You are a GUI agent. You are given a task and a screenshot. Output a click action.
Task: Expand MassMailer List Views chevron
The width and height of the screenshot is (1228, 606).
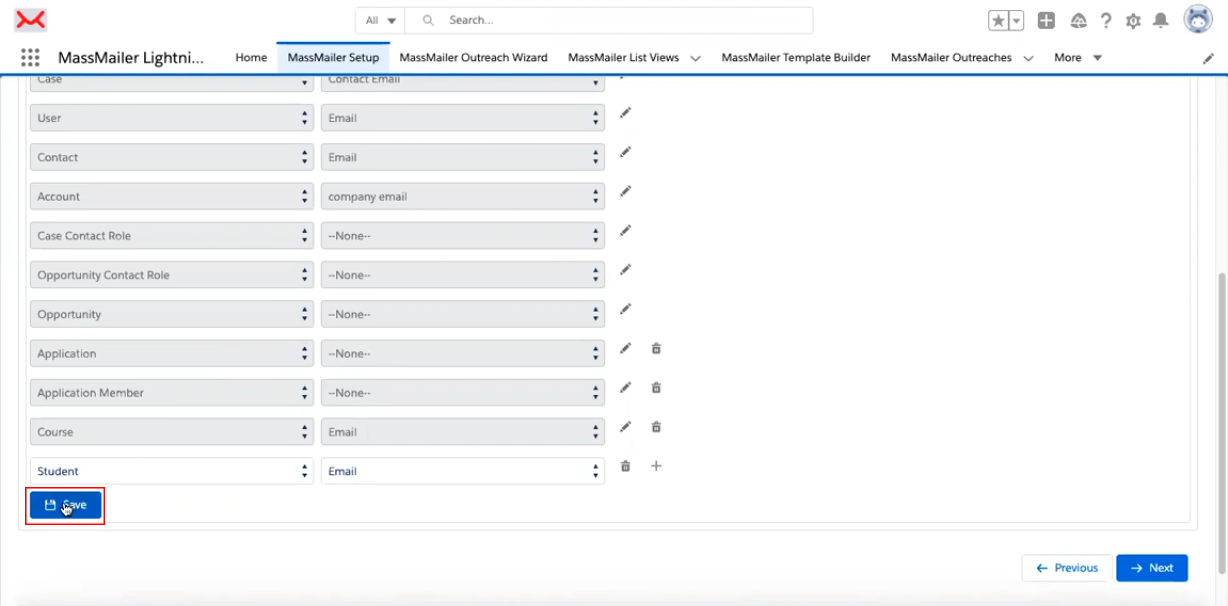coord(695,58)
